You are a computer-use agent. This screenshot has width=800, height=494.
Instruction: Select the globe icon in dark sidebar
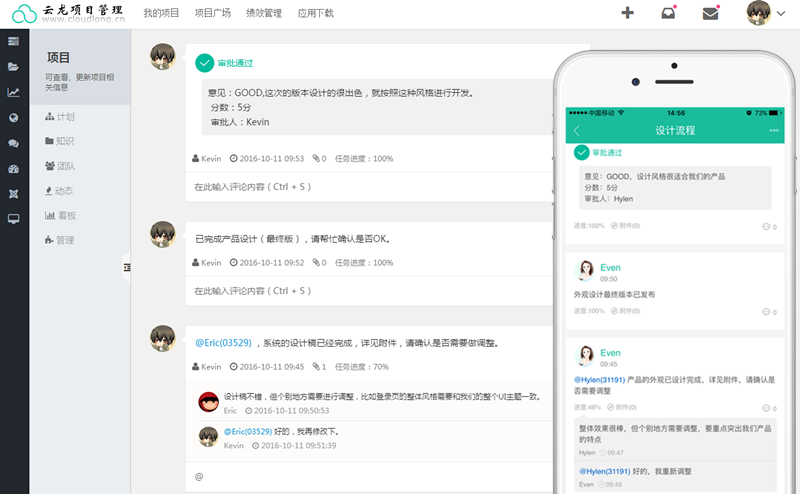(x=13, y=117)
